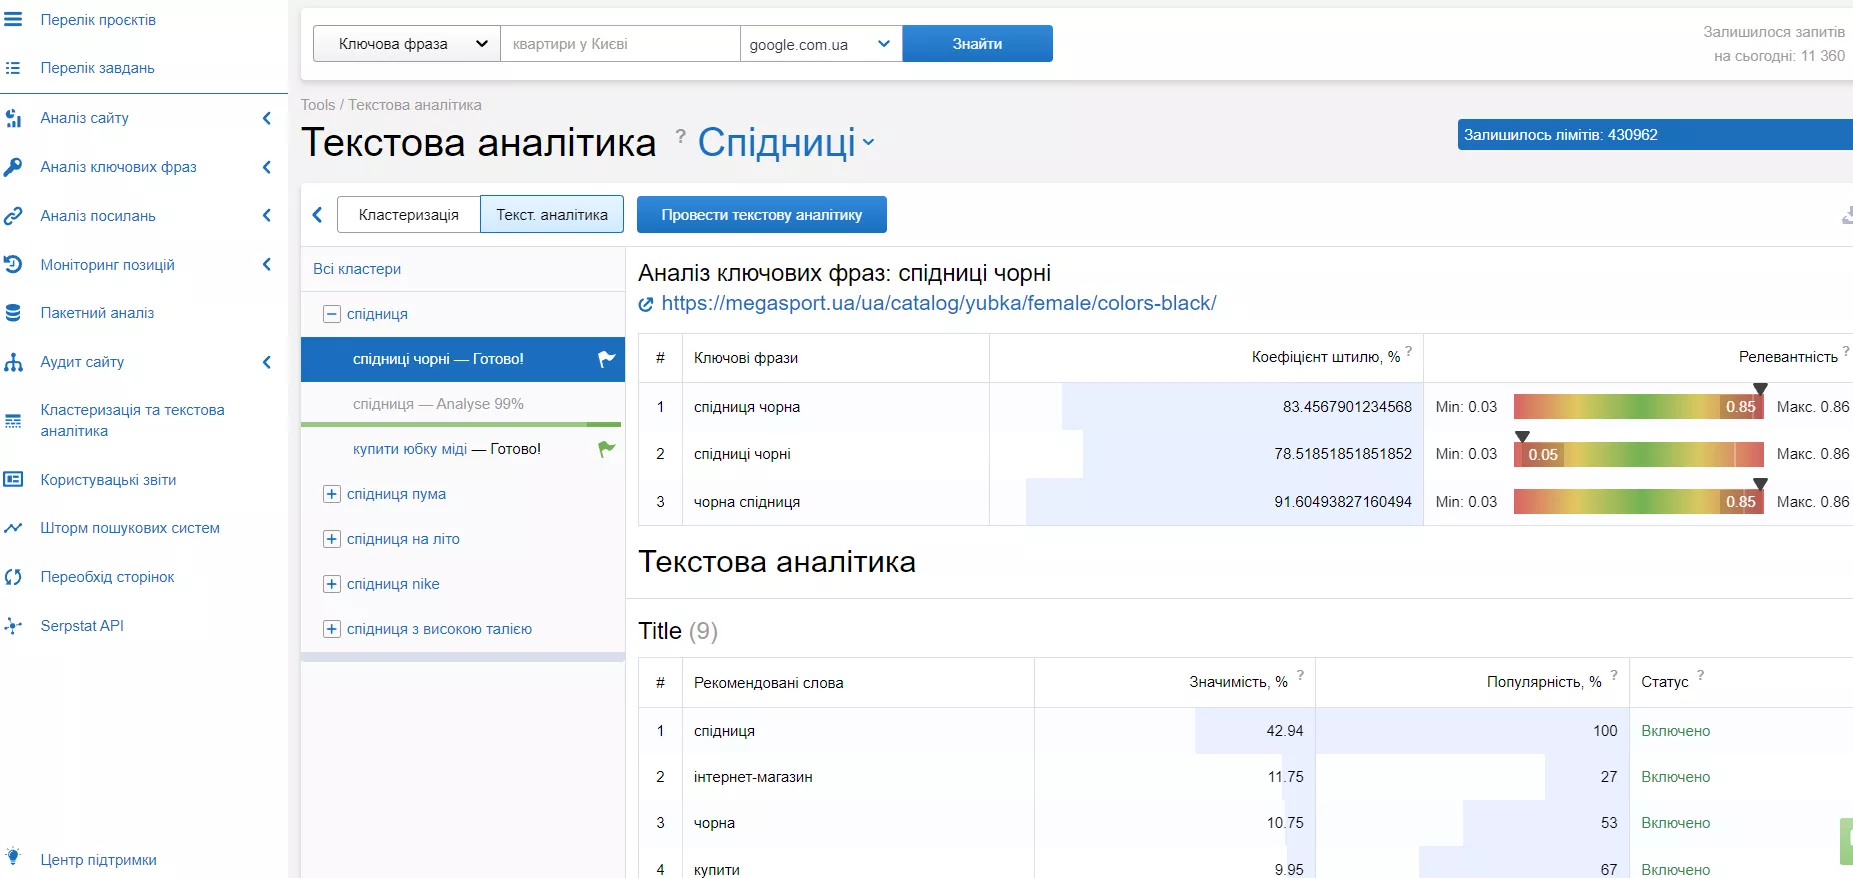
Task: Click the Кластеризація та текстова аналітика icon
Action: pyautogui.click(x=13, y=421)
